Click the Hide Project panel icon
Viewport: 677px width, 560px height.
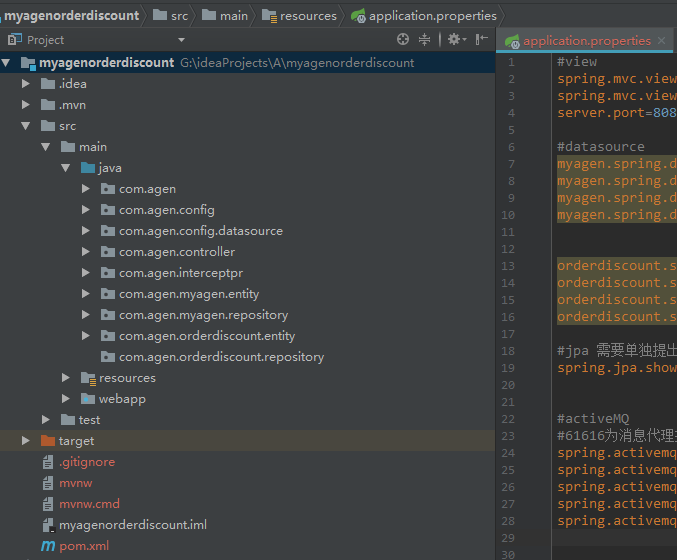[x=482, y=40]
